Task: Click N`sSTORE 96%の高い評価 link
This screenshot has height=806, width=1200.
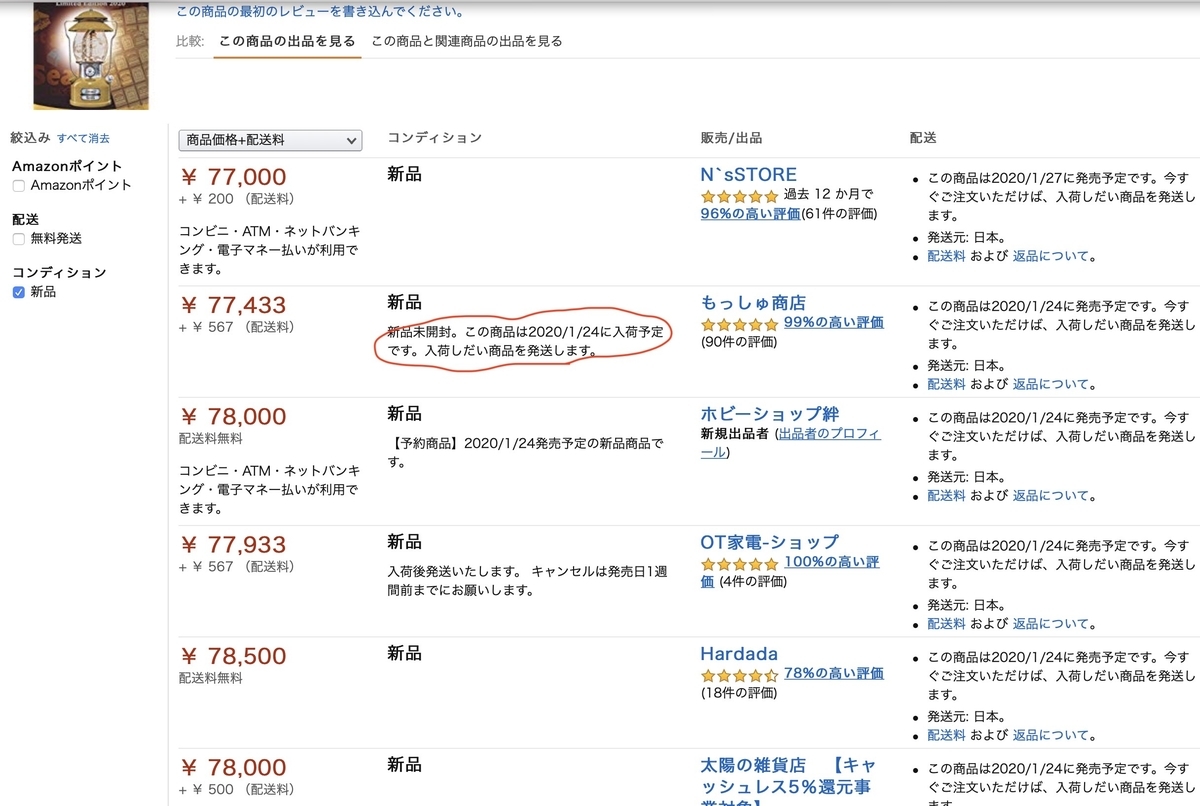Action: tap(750, 213)
